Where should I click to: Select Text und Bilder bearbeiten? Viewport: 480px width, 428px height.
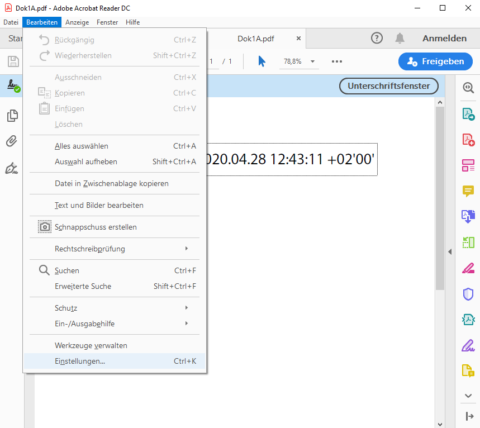(x=114, y=205)
